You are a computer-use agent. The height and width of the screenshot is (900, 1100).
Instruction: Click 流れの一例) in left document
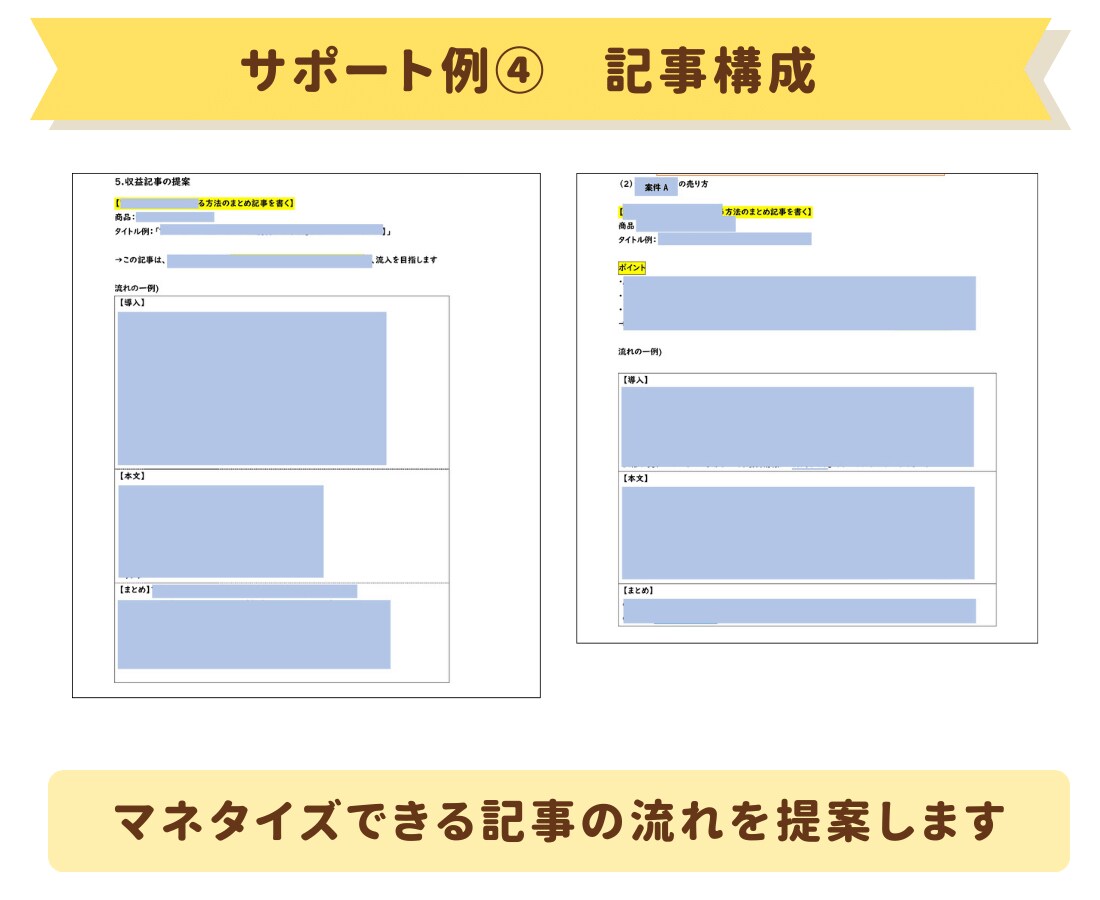click(x=137, y=288)
